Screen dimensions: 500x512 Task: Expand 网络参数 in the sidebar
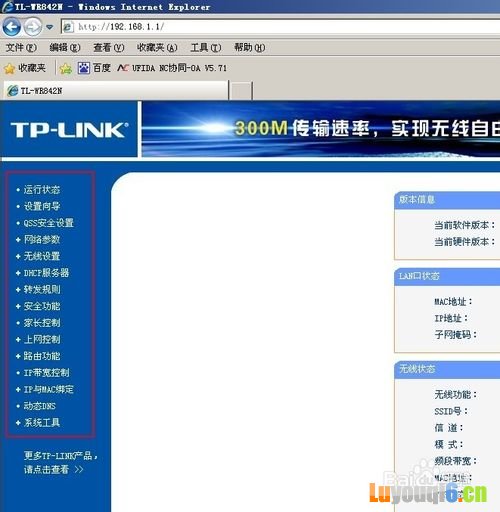(42, 240)
